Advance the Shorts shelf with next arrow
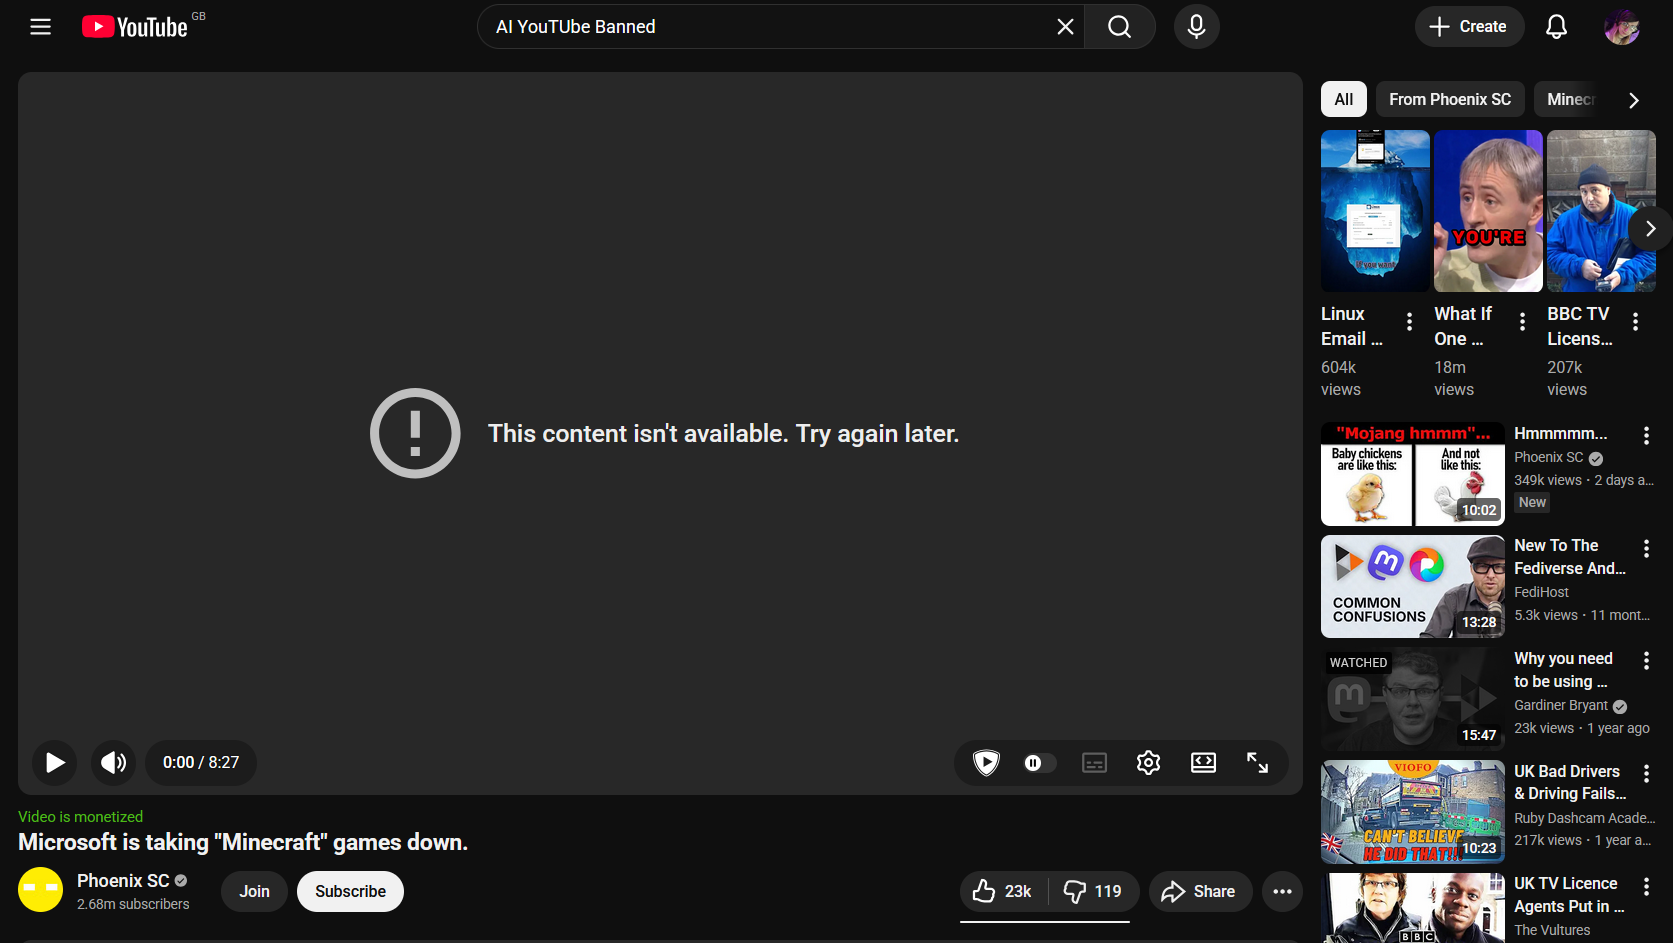The width and height of the screenshot is (1673, 943). click(x=1650, y=229)
